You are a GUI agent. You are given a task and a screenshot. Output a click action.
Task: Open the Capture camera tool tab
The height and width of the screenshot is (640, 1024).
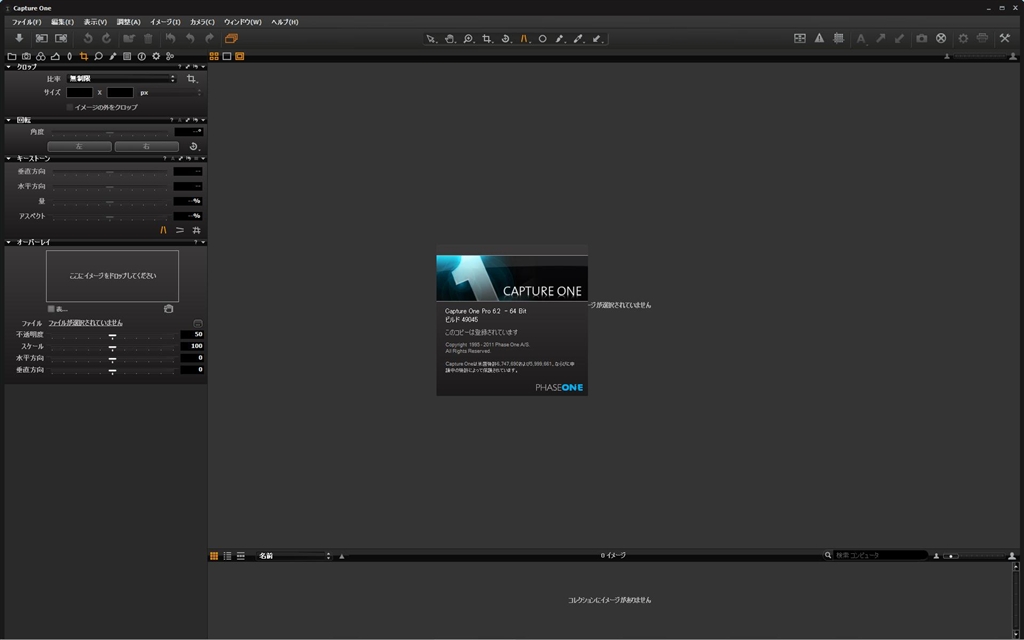(26, 57)
